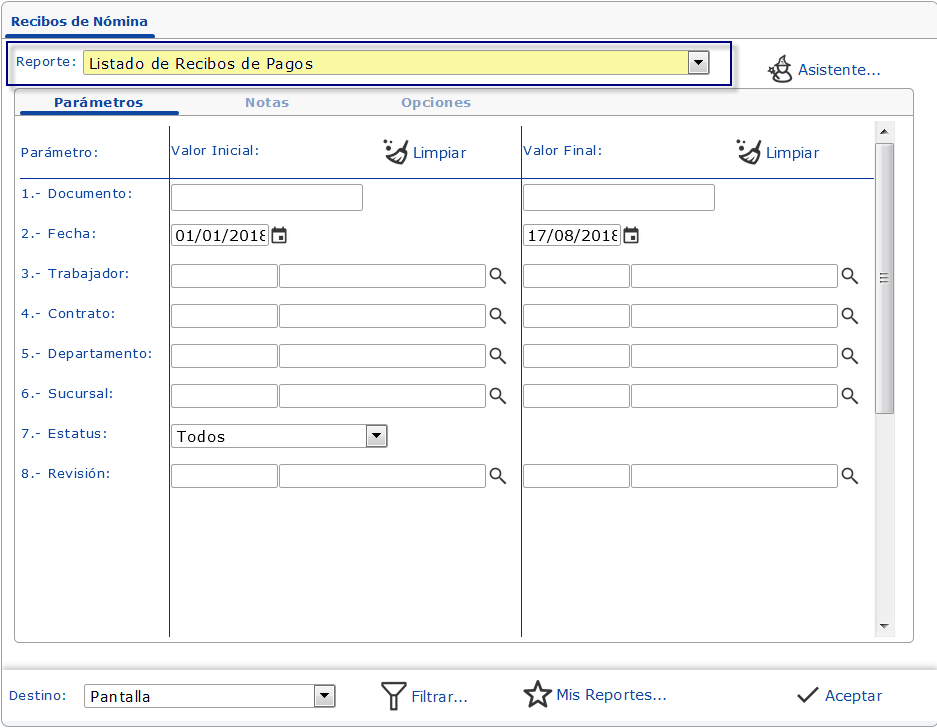The width and height of the screenshot is (937, 728).
Task: Click the Aceptar checkmark icon
Action: [x=807, y=695]
